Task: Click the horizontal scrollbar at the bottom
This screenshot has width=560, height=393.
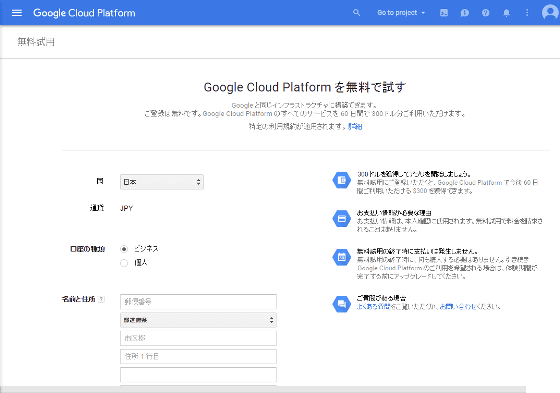Action: (x=263, y=389)
